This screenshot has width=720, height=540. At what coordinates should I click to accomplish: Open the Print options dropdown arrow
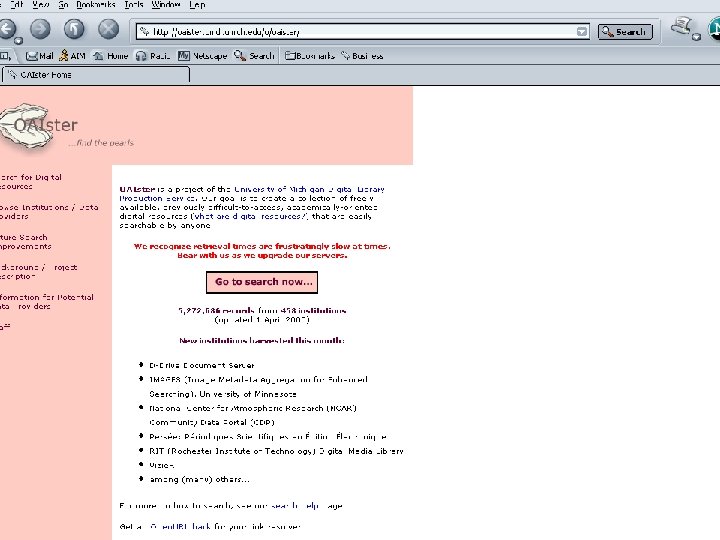pos(697,37)
